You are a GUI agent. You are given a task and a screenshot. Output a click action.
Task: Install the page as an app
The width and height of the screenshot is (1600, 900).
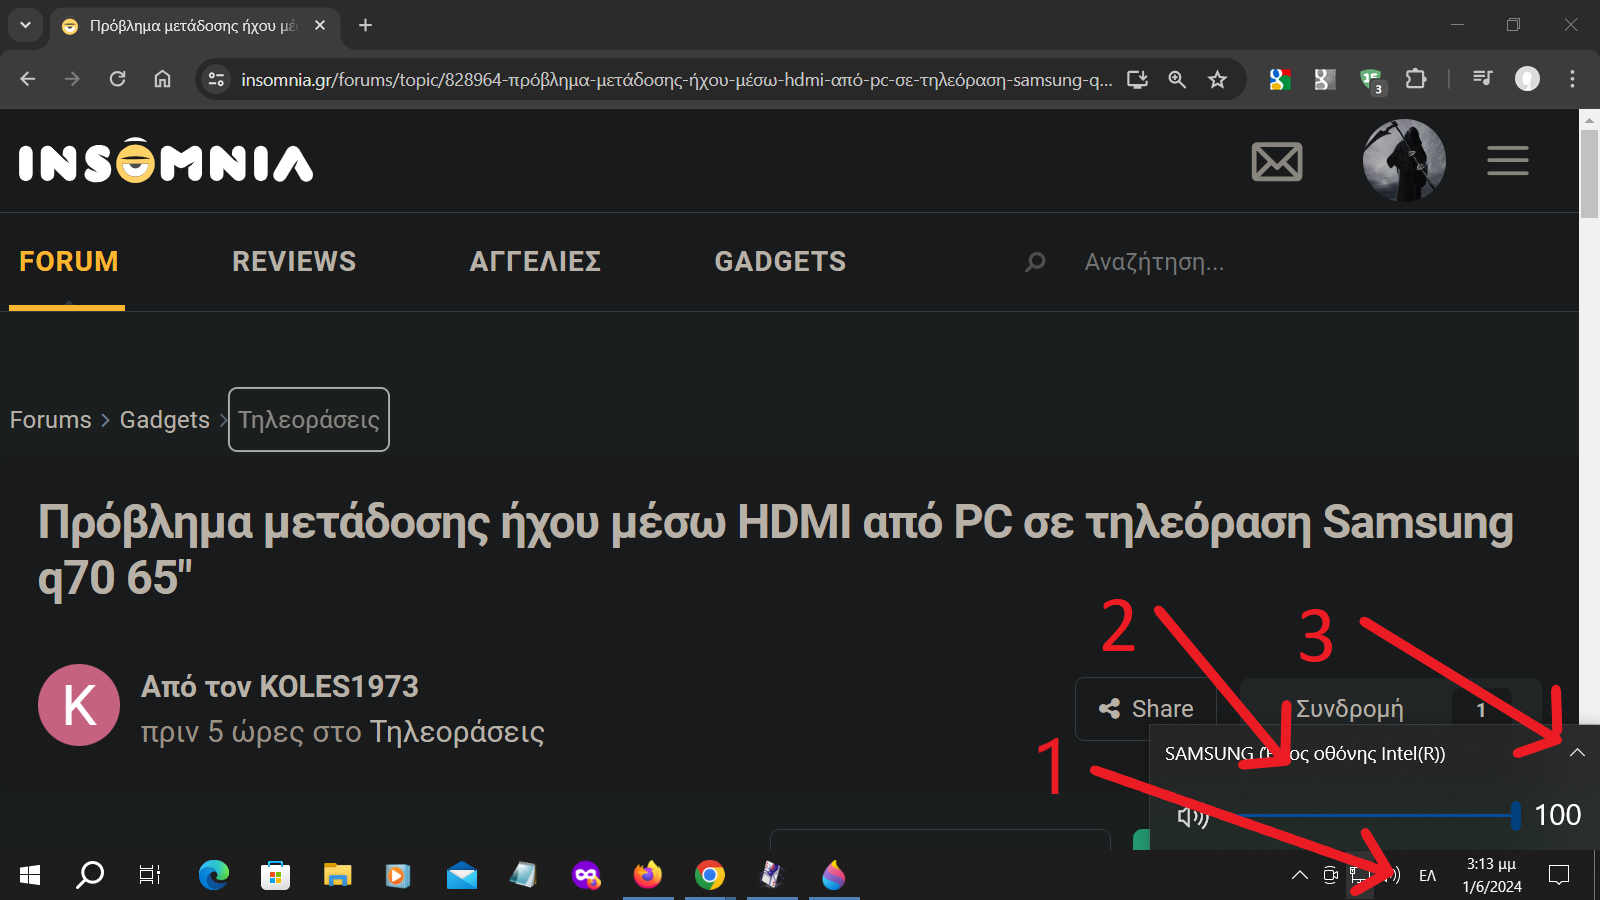1137,79
